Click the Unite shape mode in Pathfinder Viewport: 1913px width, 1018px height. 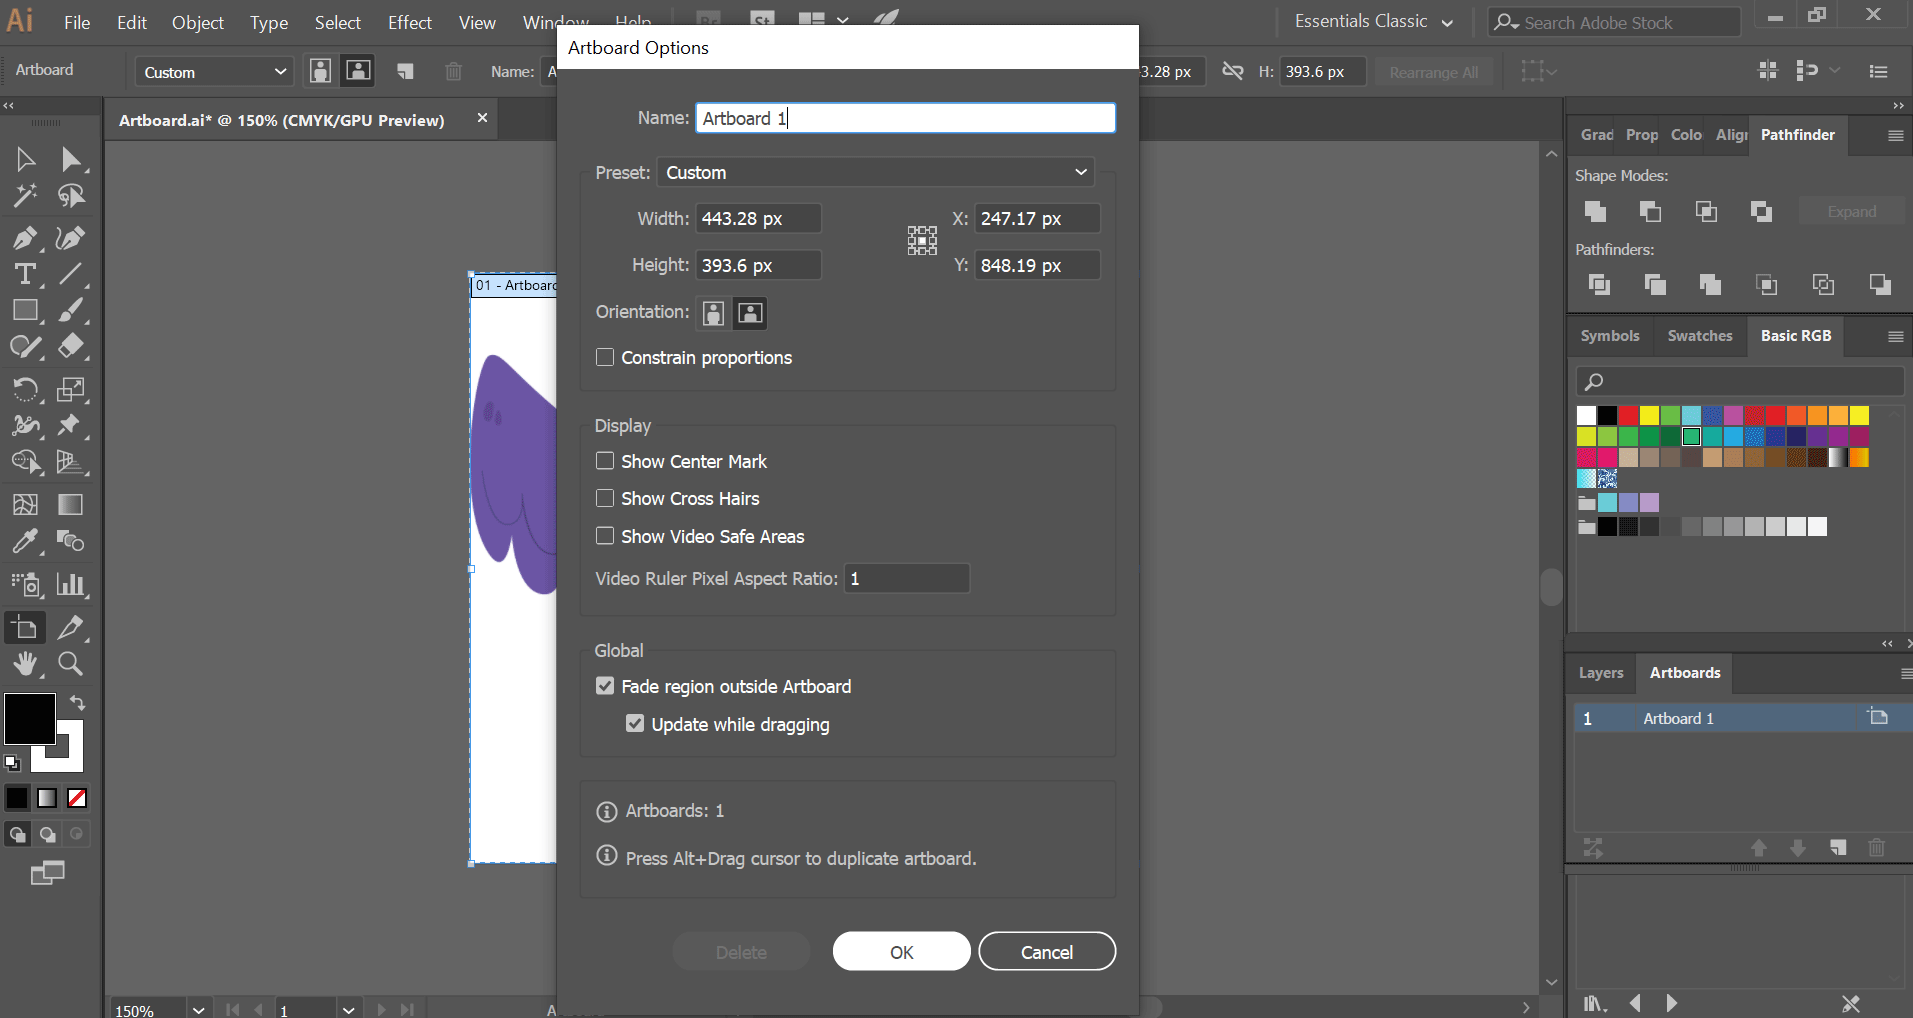1594,211
